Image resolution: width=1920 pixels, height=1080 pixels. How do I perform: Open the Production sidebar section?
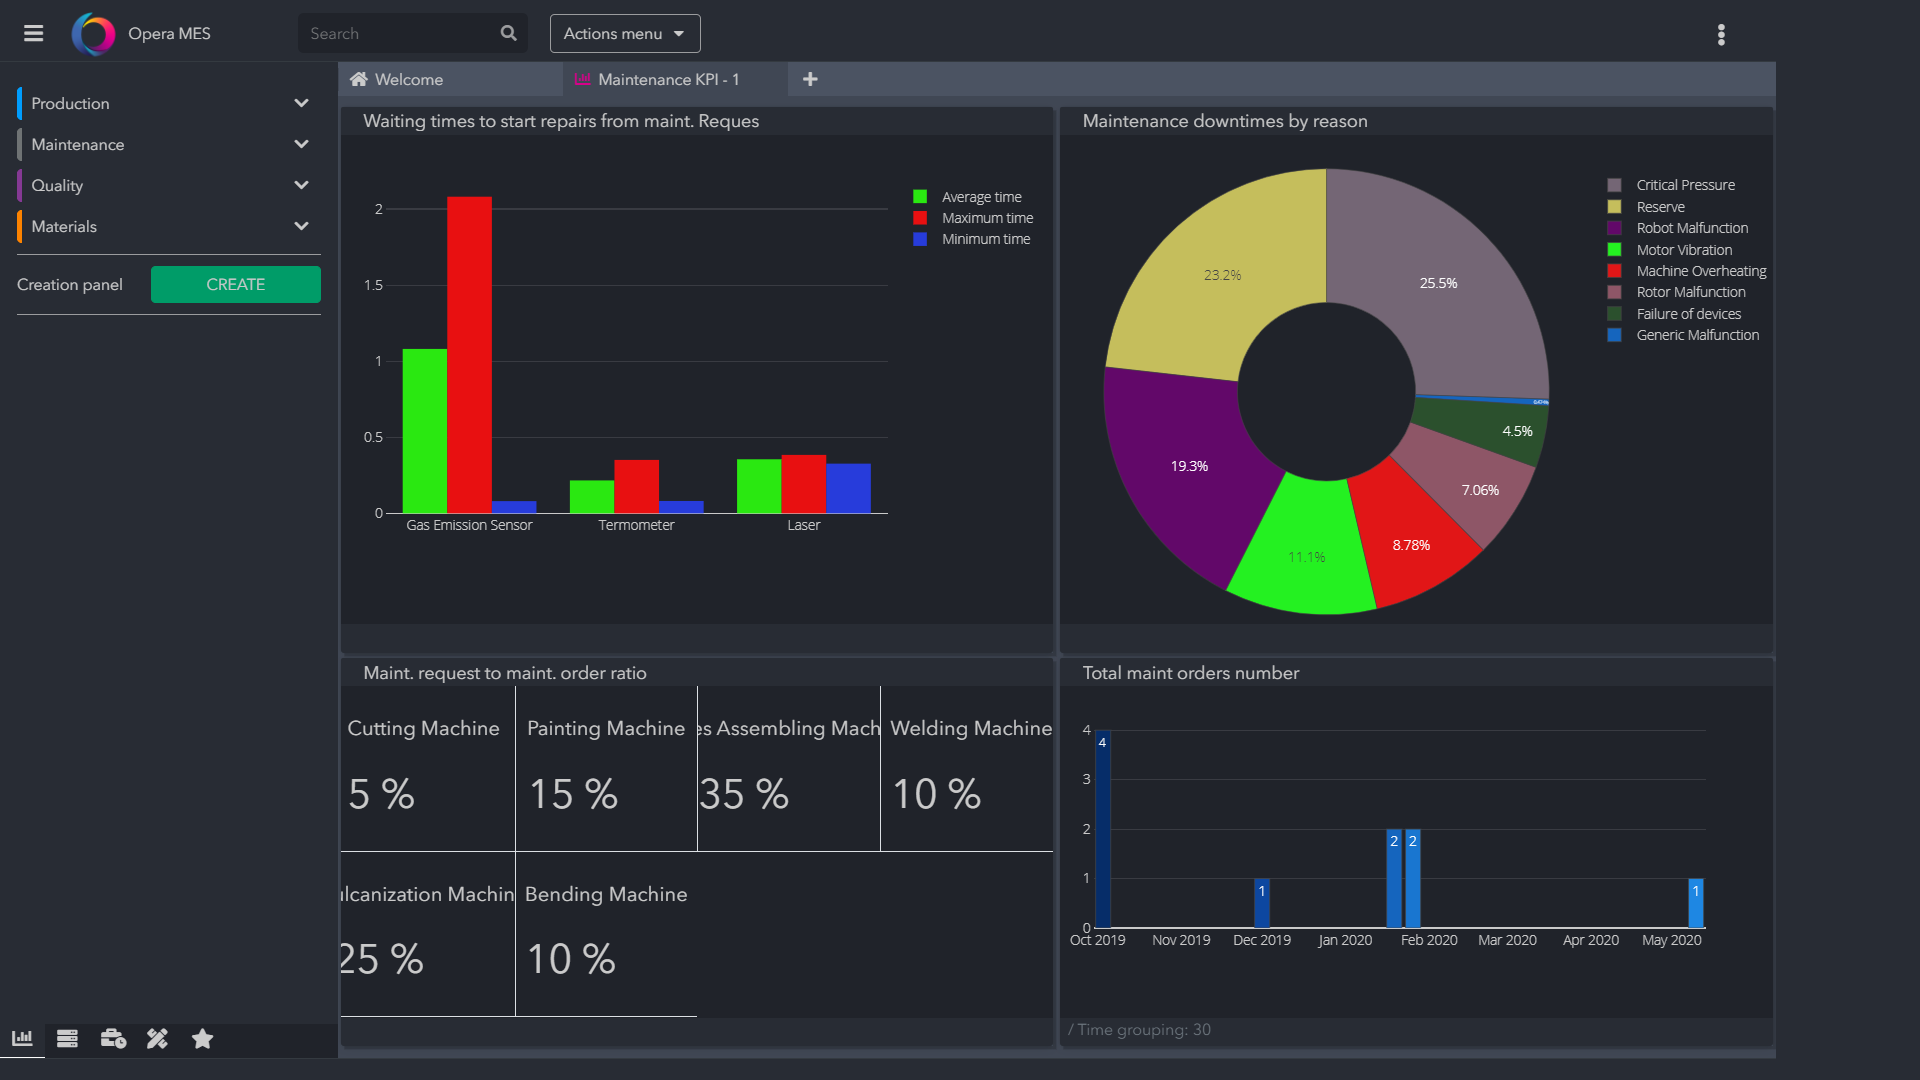point(168,103)
